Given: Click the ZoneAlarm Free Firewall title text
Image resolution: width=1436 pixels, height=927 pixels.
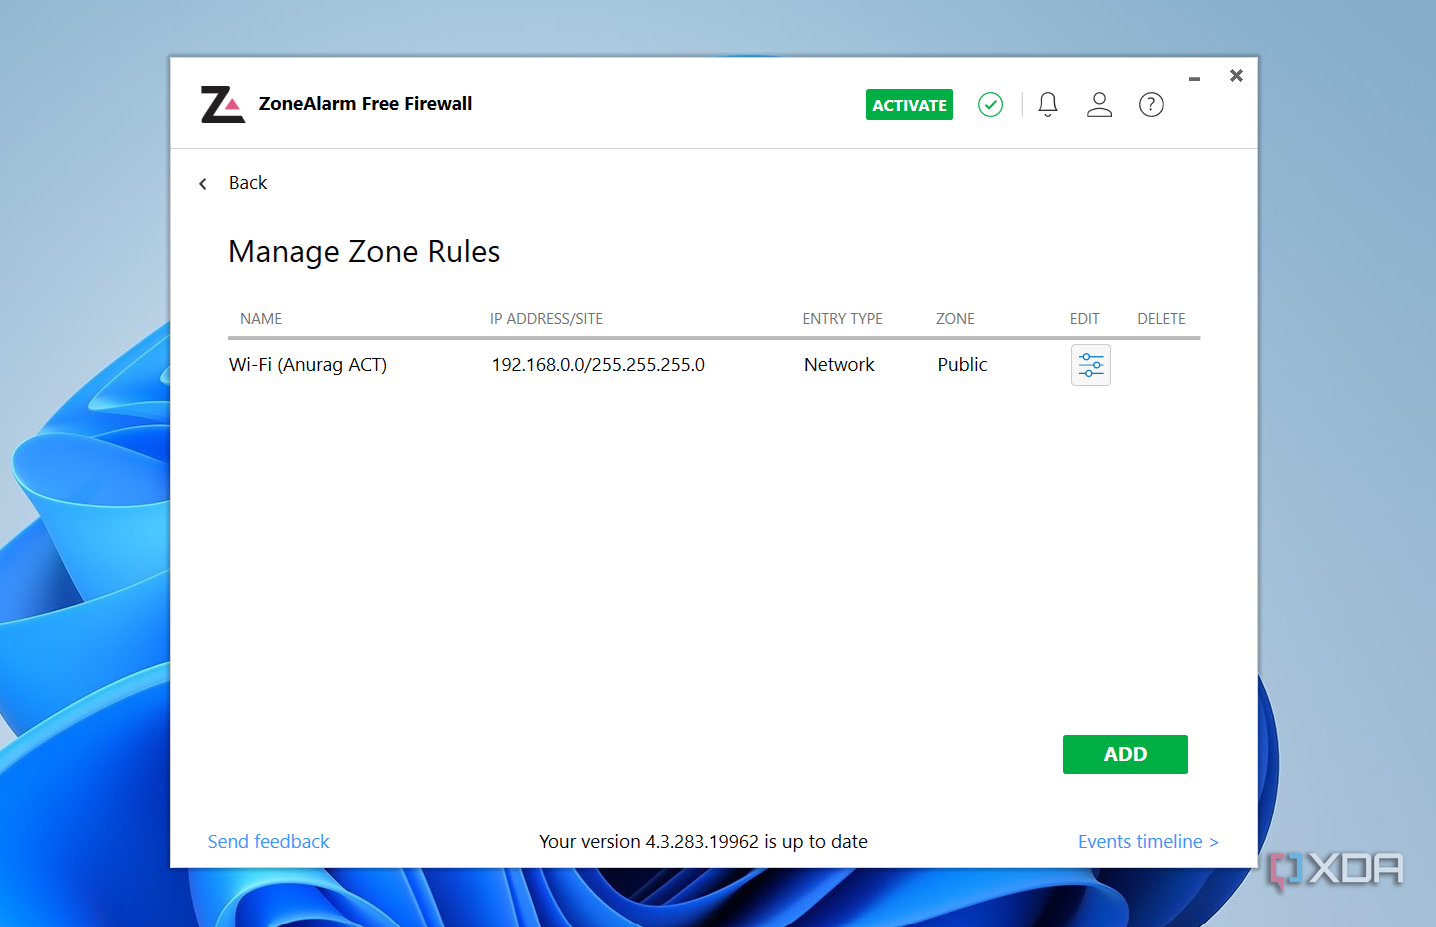Looking at the screenshot, I should click(x=365, y=104).
